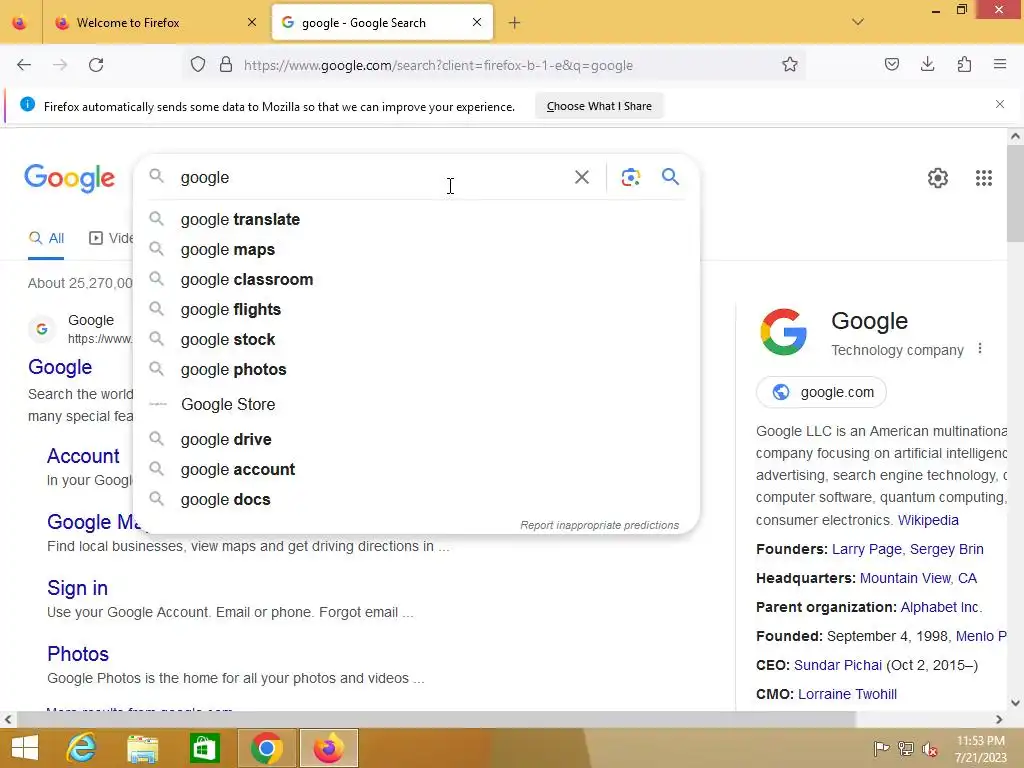Image resolution: width=1024 pixels, height=768 pixels.
Task: Open a new tab with plus button
Action: click(x=515, y=23)
